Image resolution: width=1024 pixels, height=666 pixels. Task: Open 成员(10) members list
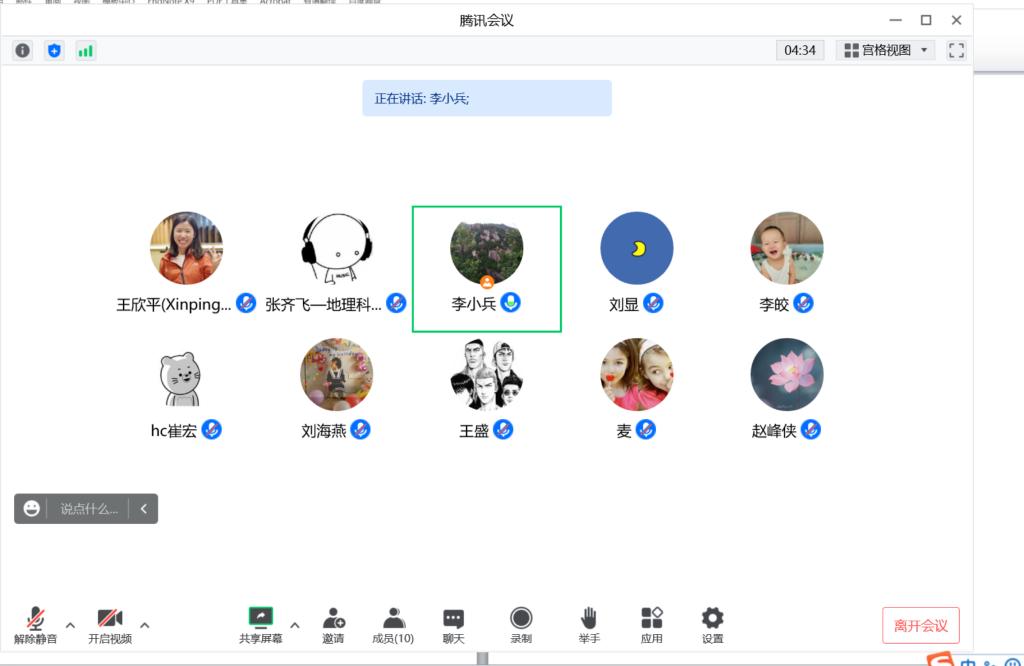tap(393, 625)
